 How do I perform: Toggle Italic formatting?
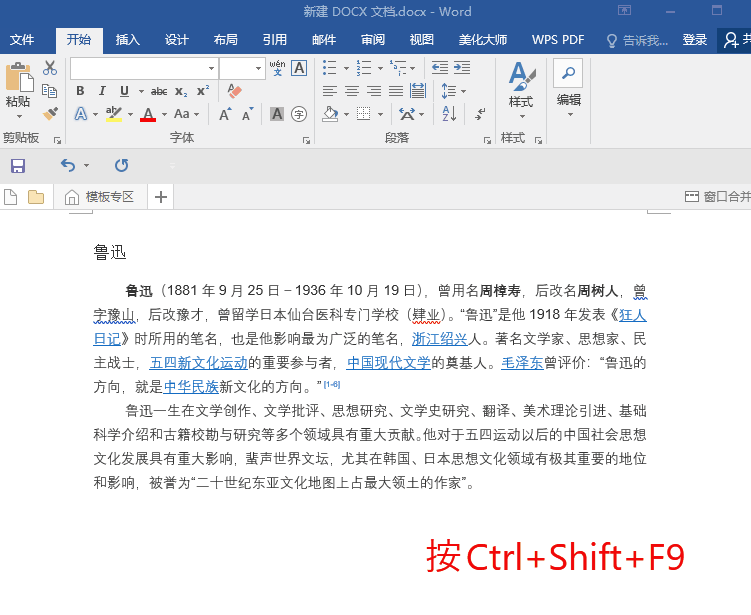point(100,91)
